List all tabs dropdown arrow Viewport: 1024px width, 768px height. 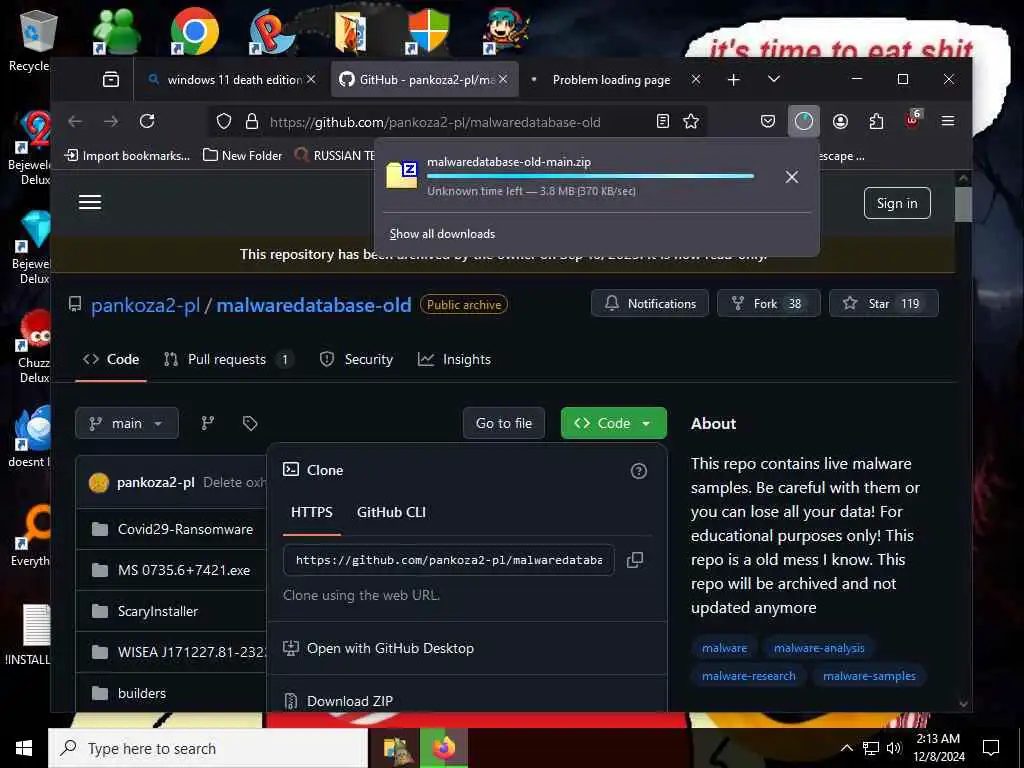click(x=774, y=80)
